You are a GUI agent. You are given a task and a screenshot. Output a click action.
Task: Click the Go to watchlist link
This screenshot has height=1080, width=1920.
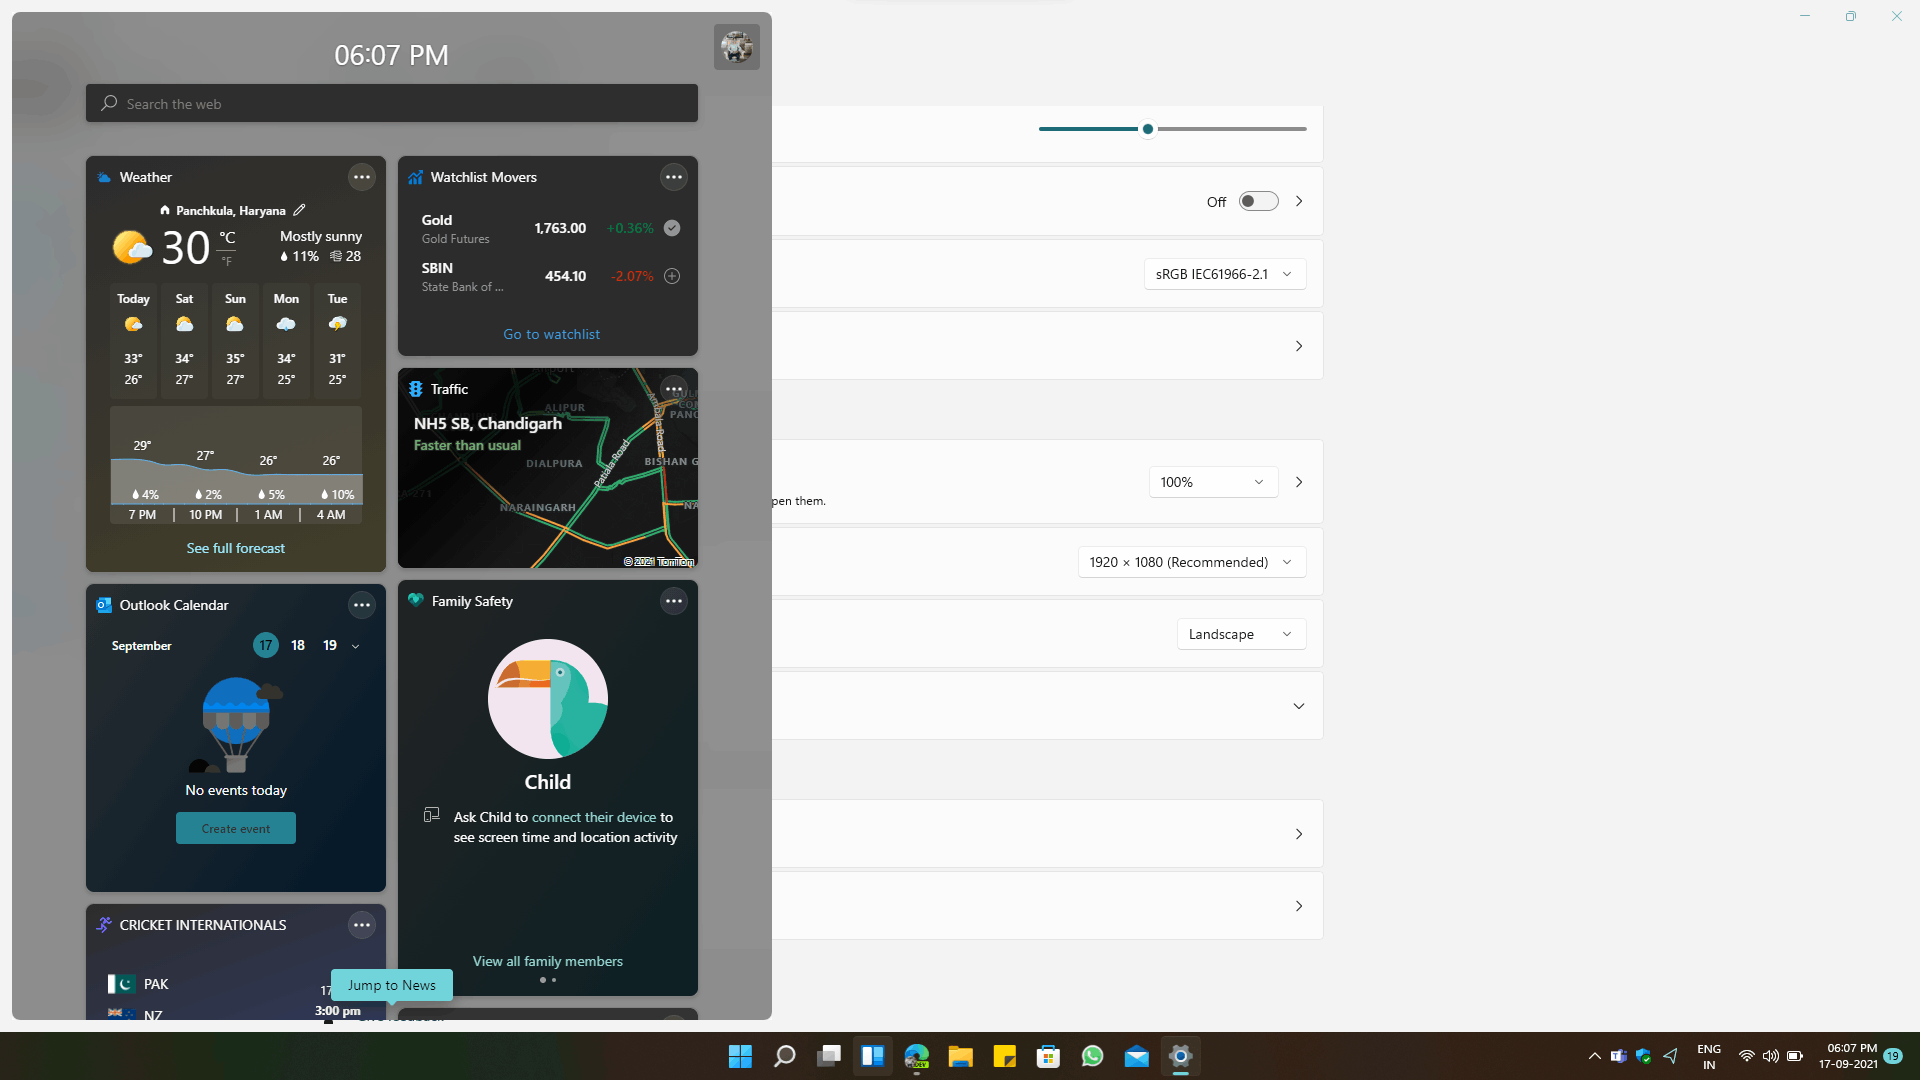pos(550,333)
